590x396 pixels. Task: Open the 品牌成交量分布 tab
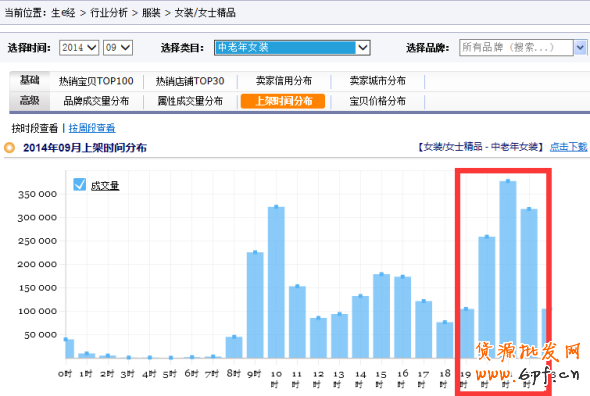click(96, 101)
